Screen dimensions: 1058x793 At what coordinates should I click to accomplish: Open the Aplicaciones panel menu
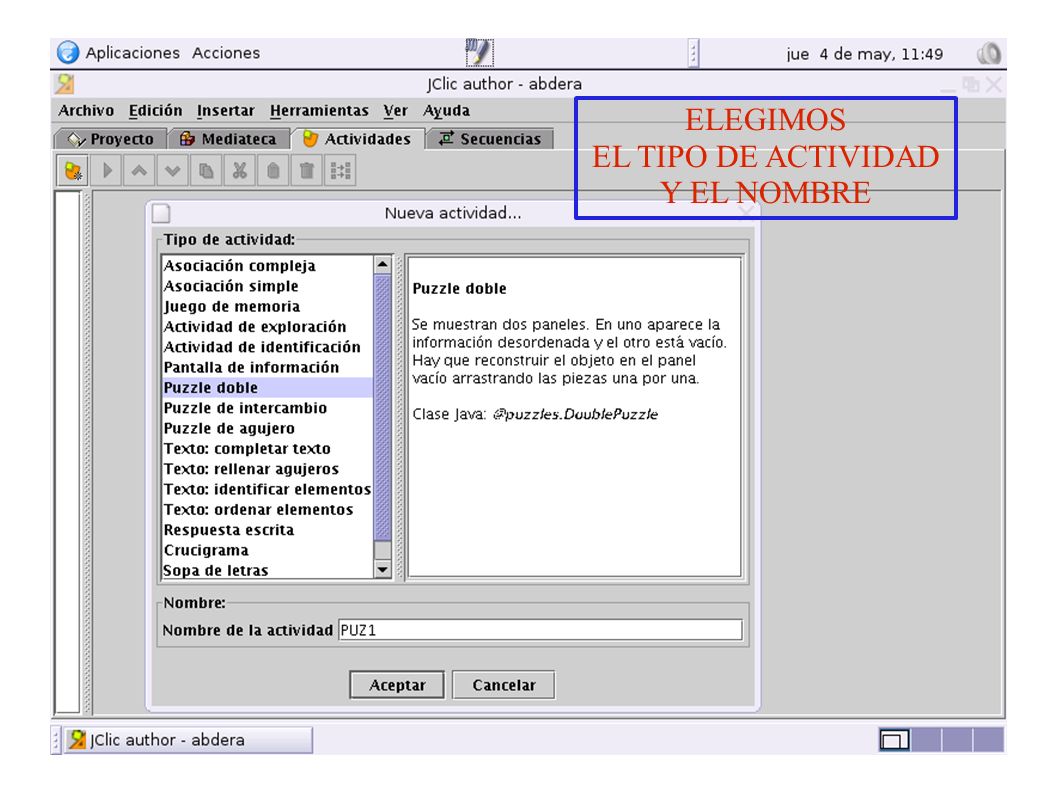coord(132,53)
